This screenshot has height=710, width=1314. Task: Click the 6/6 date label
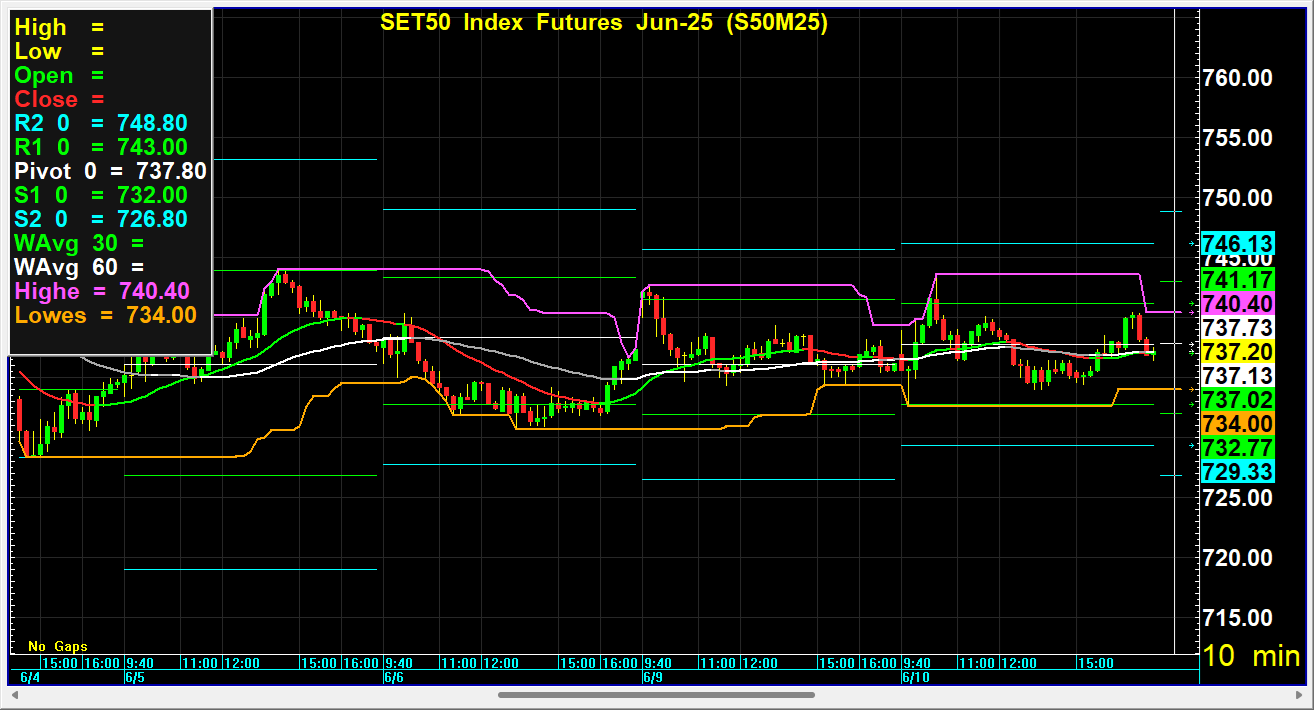pyautogui.click(x=395, y=677)
